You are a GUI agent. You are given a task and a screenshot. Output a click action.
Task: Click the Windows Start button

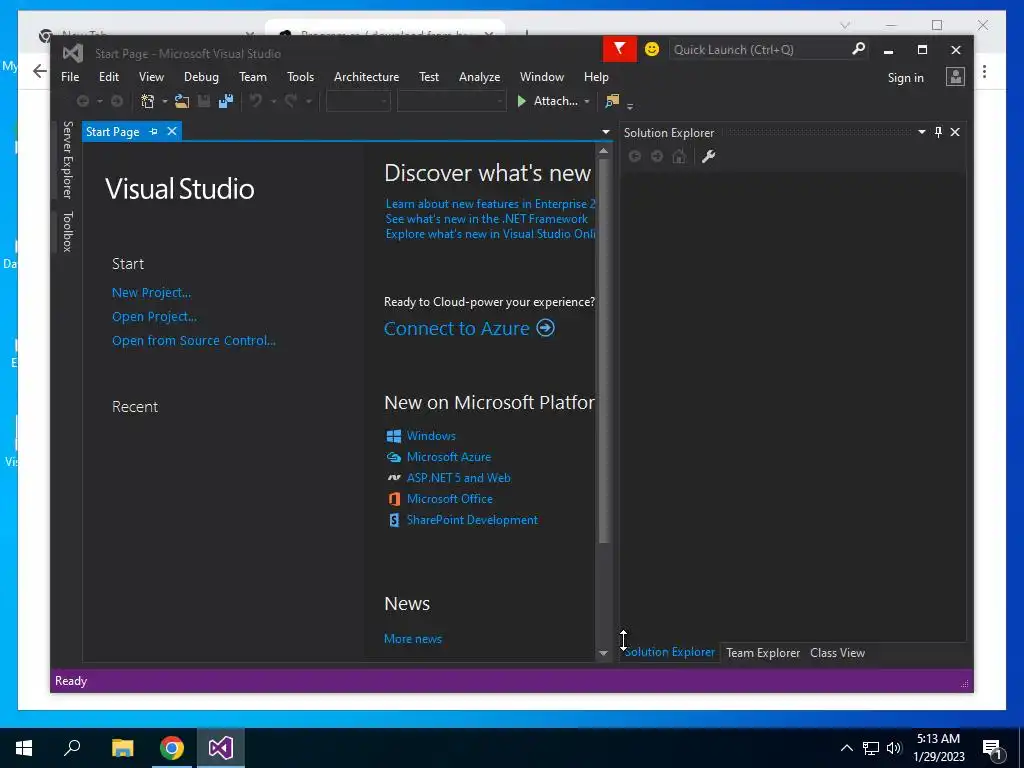[x=24, y=748]
